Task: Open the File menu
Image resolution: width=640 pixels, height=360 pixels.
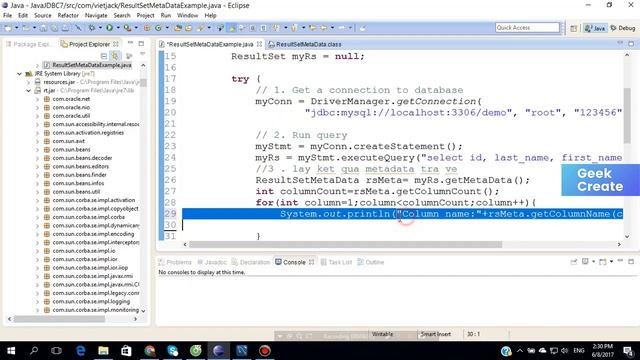Action: pos(7,16)
